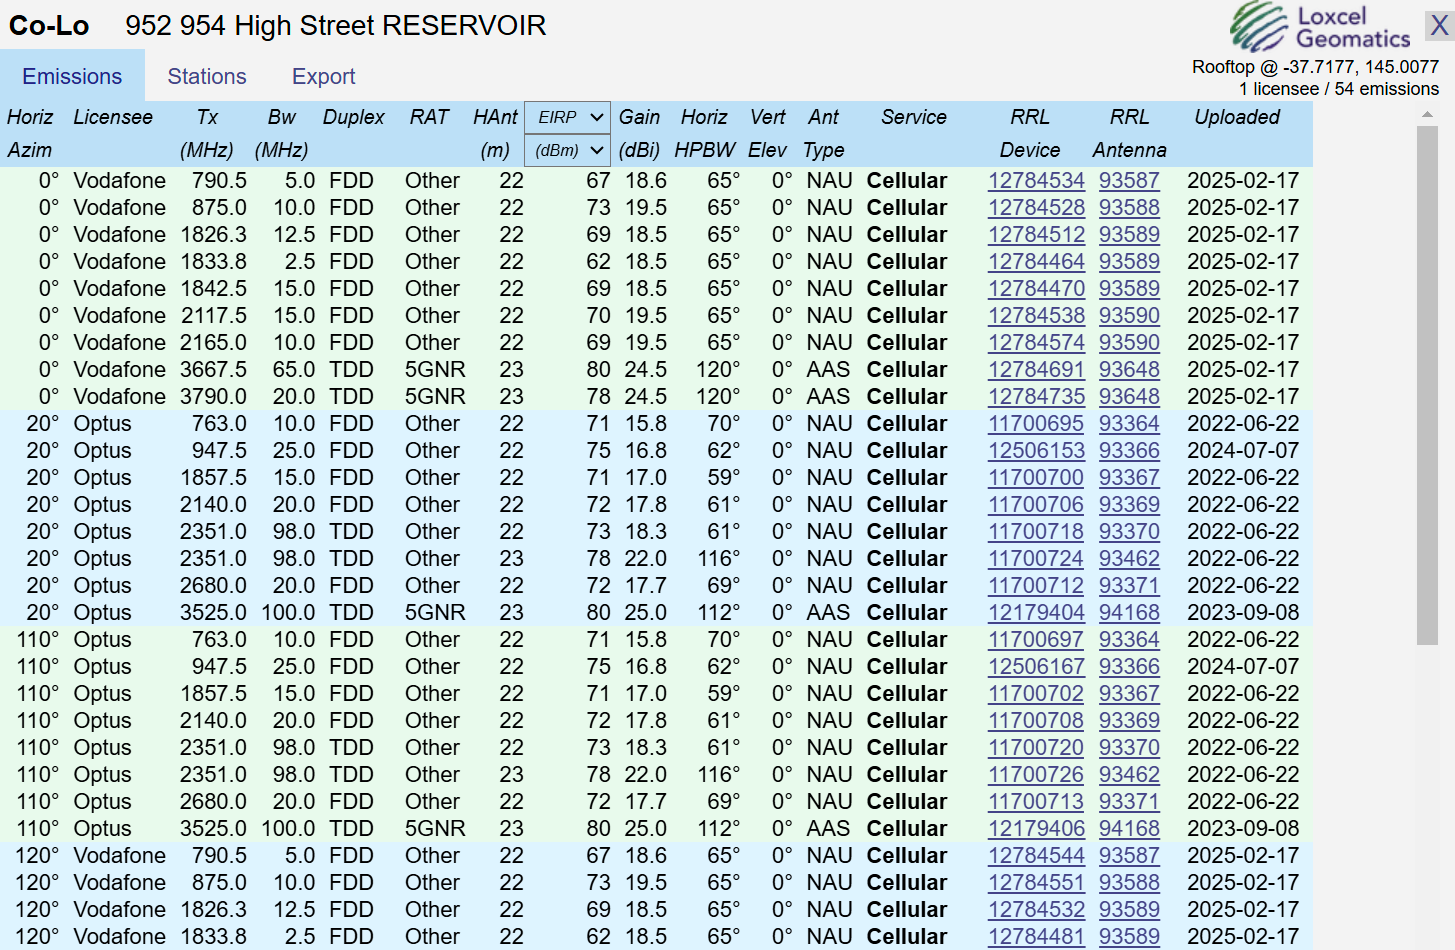The image size is (1455, 950).
Task: Click the RAT column header
Action: (429, 117)
